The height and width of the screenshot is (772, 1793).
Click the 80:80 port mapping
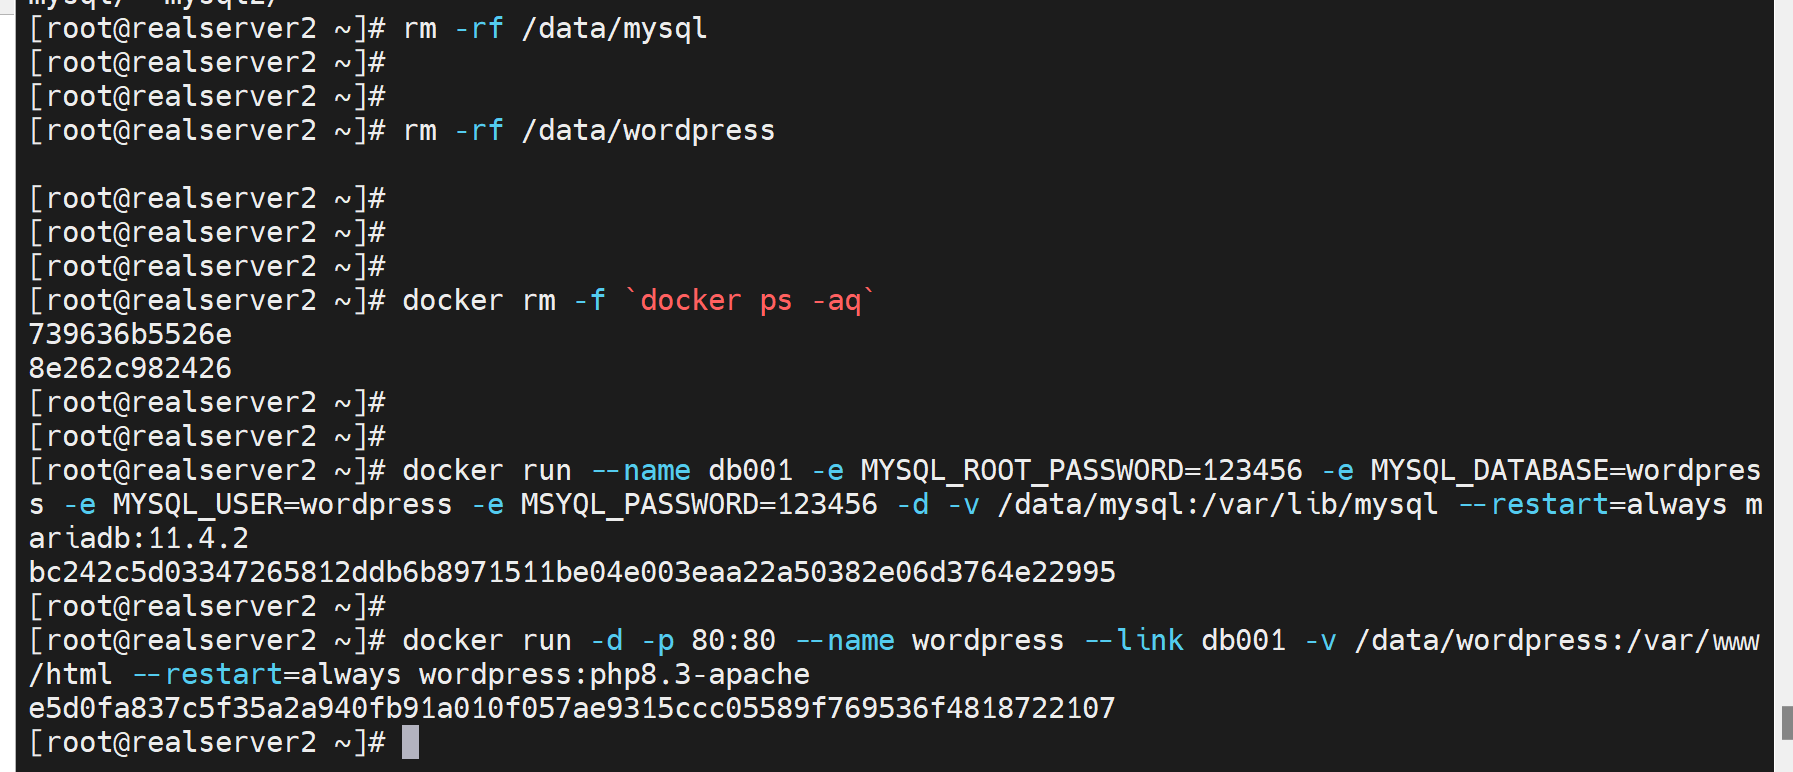733,640
